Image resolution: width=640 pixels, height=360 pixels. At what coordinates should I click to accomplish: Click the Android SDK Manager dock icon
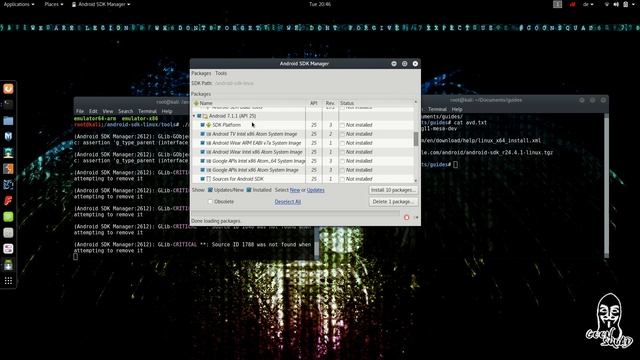[x=8, y=265]
